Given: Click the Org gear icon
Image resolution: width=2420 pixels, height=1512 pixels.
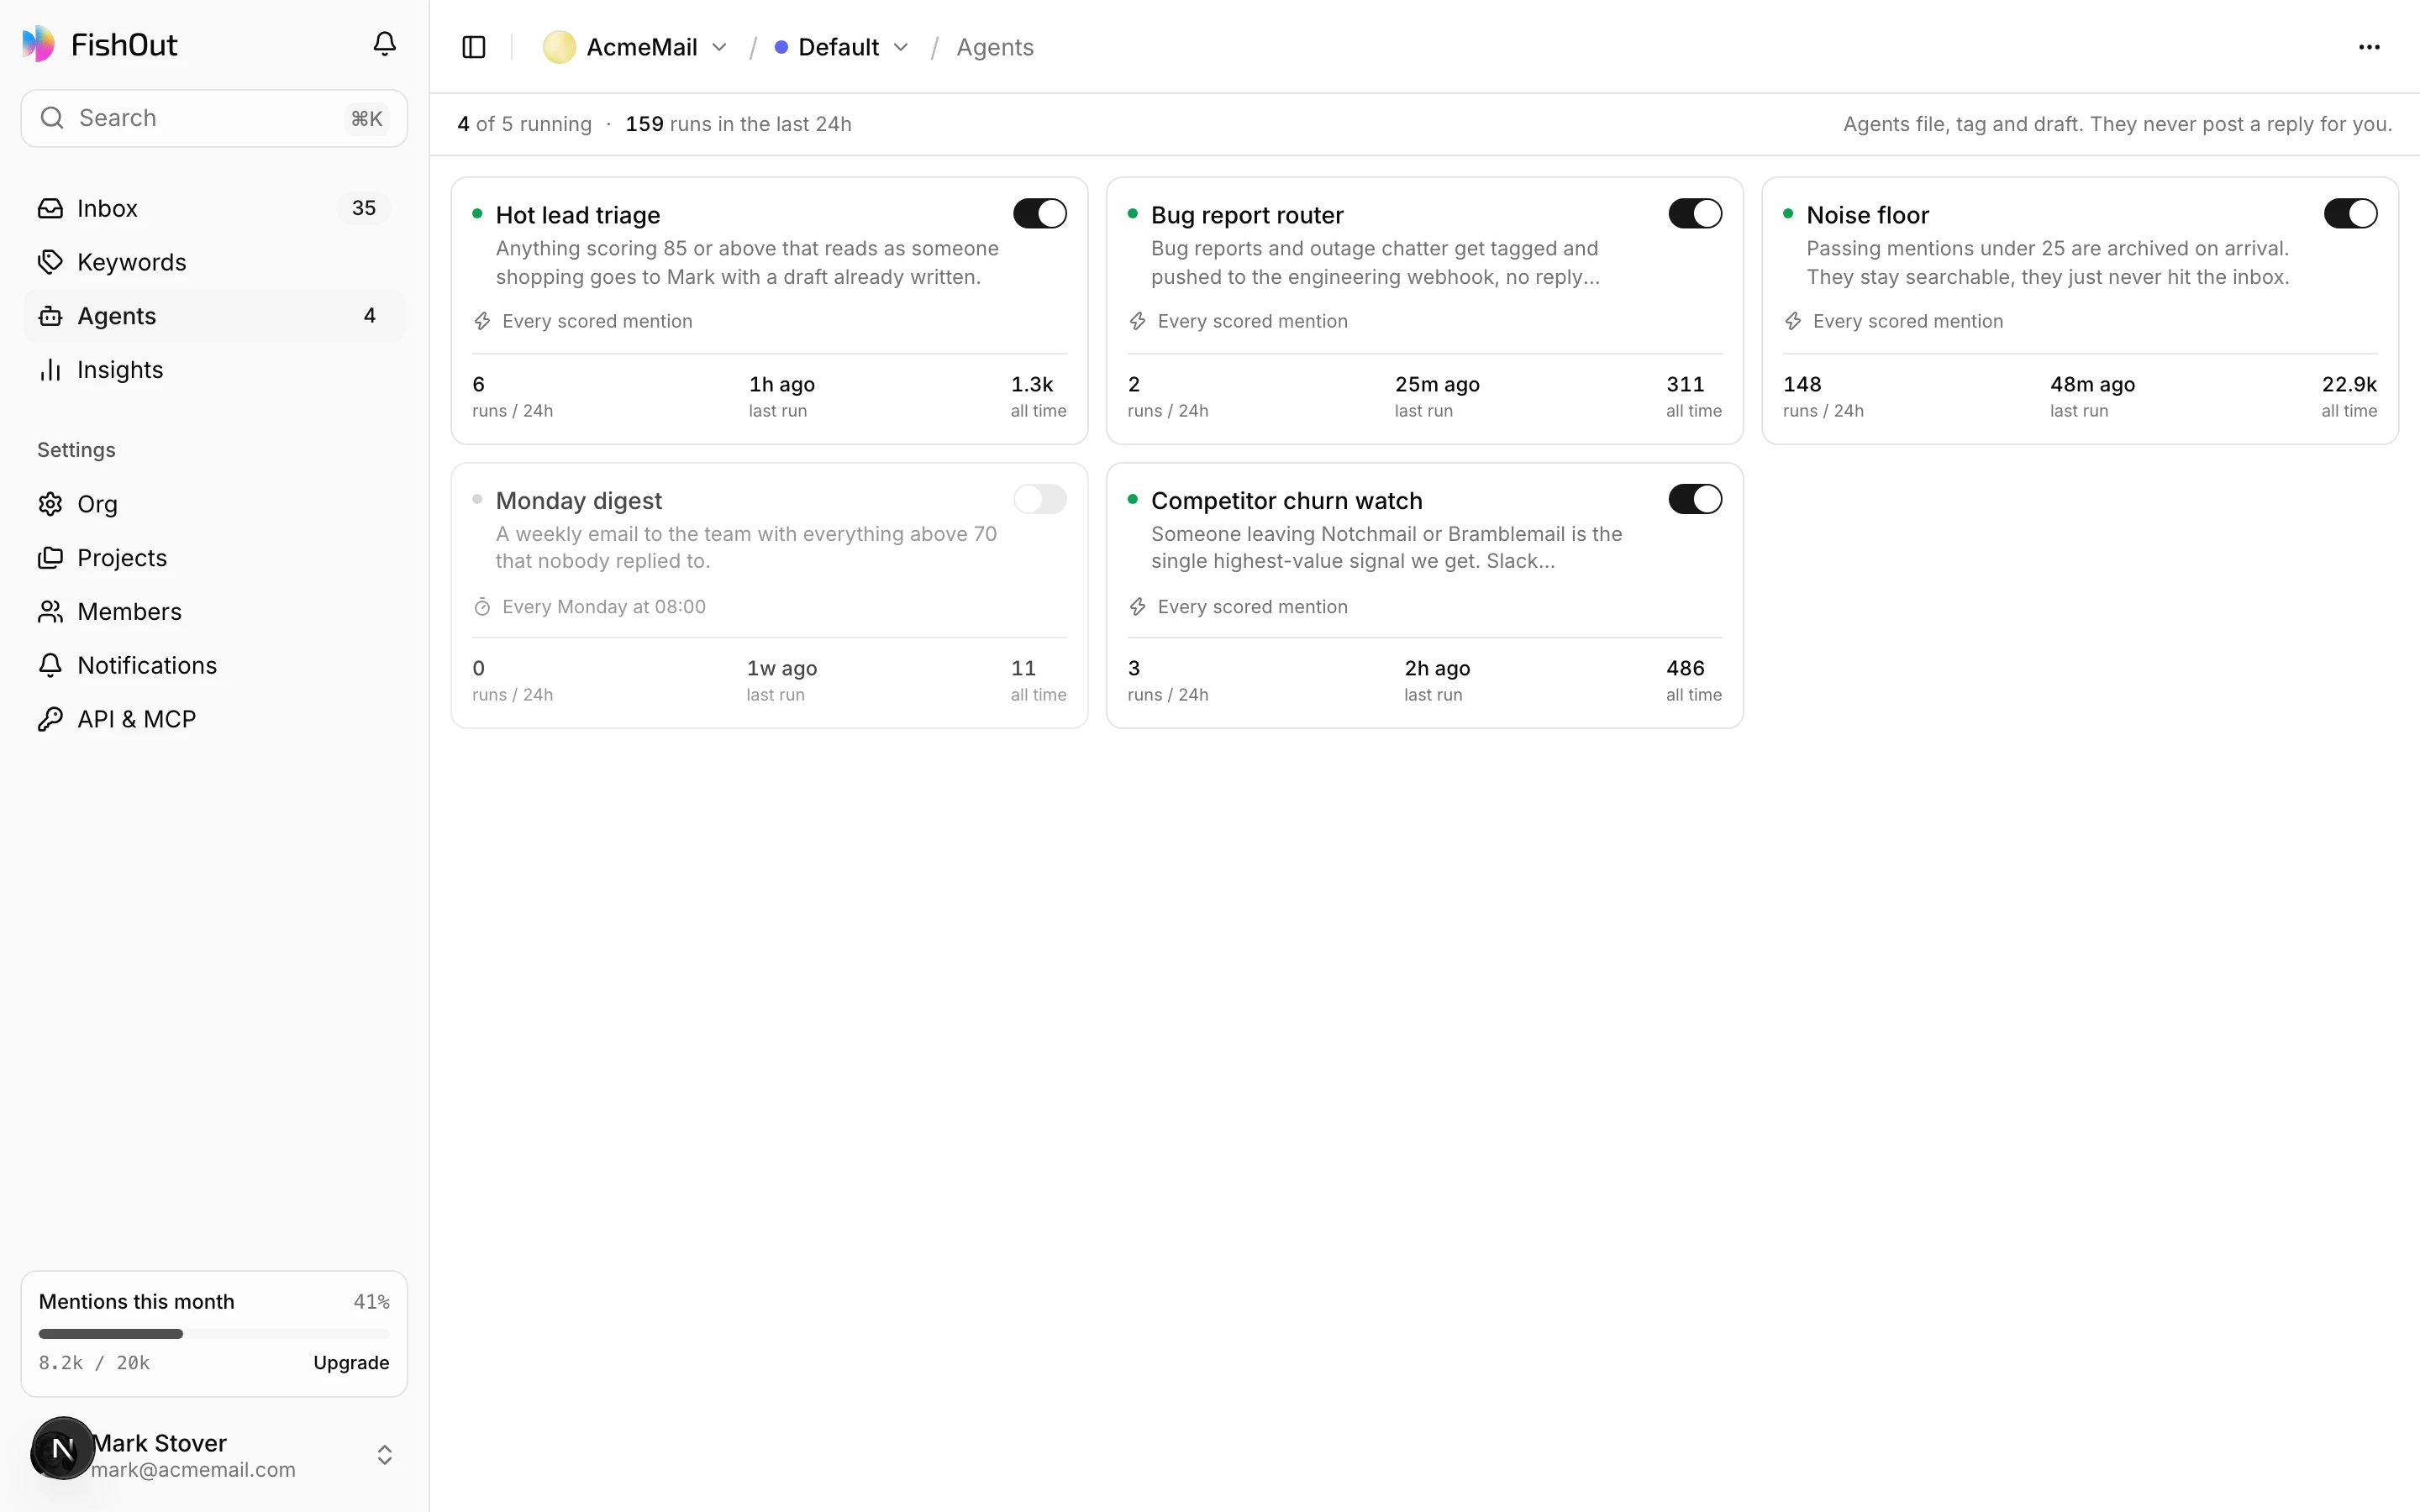Looking at the screenshot, I should [x=50, y=504].
